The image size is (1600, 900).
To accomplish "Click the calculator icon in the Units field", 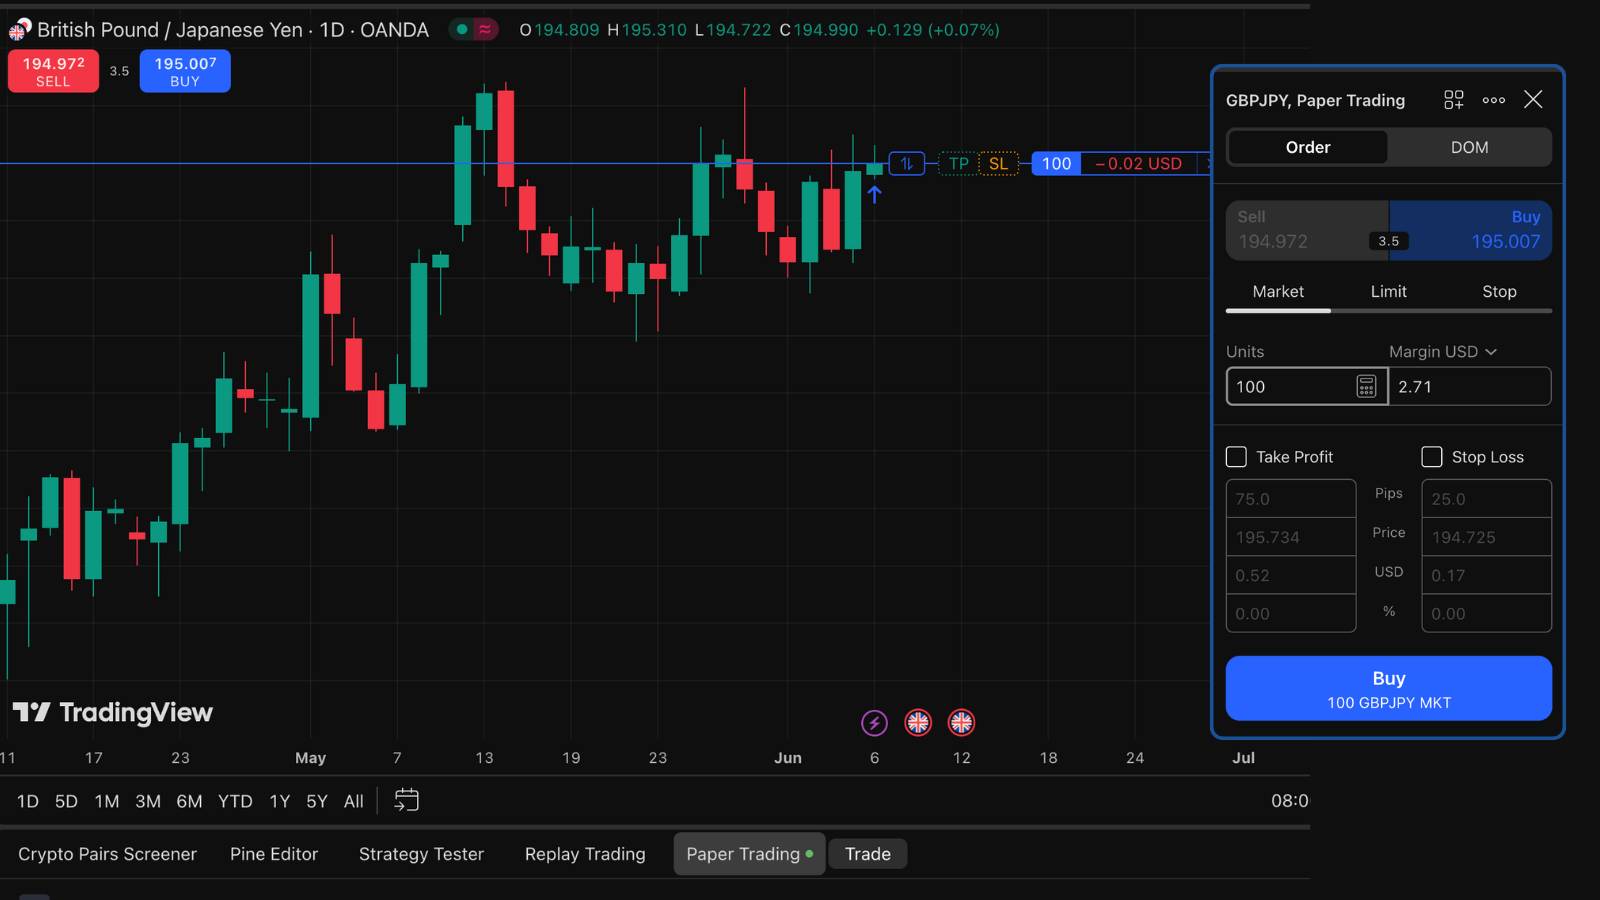I will pyautogui.click(x=1364, y=386).
